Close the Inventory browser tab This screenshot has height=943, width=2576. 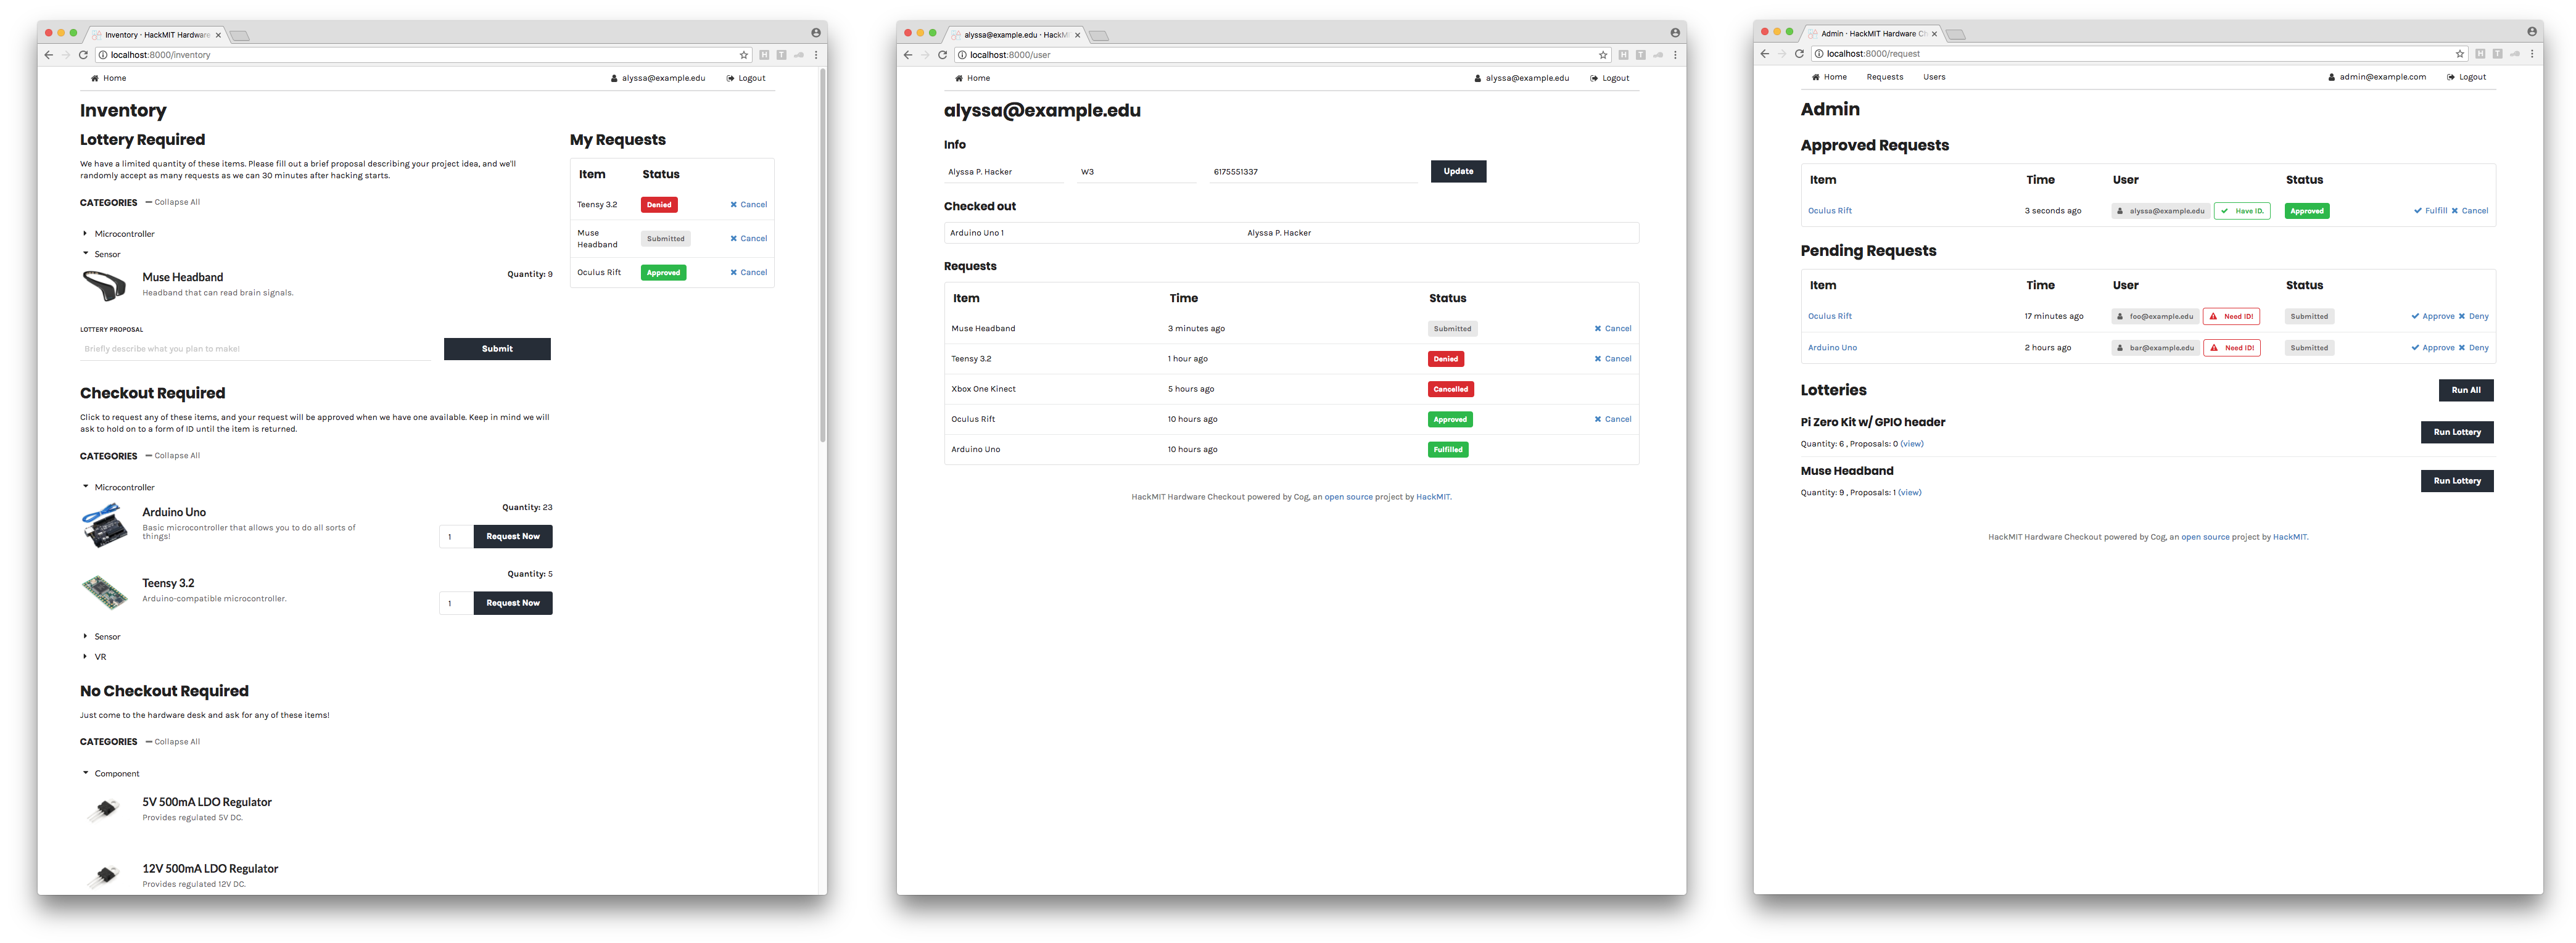(218, 35)
